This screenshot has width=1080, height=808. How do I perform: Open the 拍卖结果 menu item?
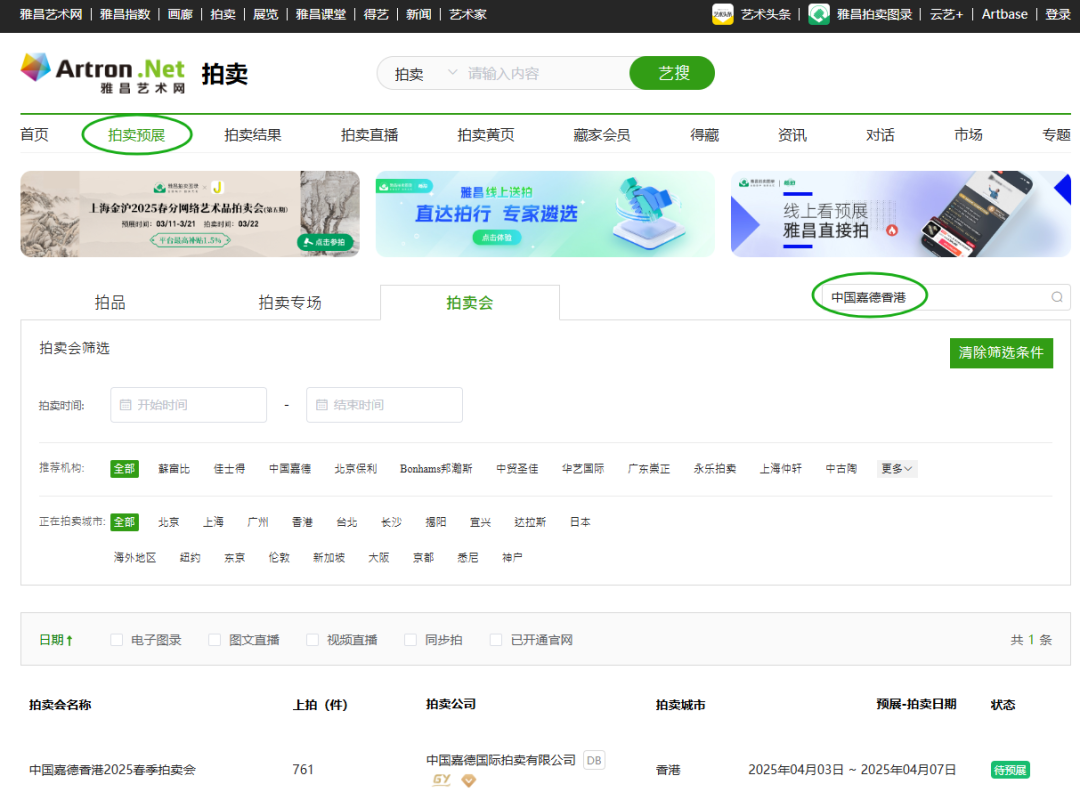coord(253,135)
